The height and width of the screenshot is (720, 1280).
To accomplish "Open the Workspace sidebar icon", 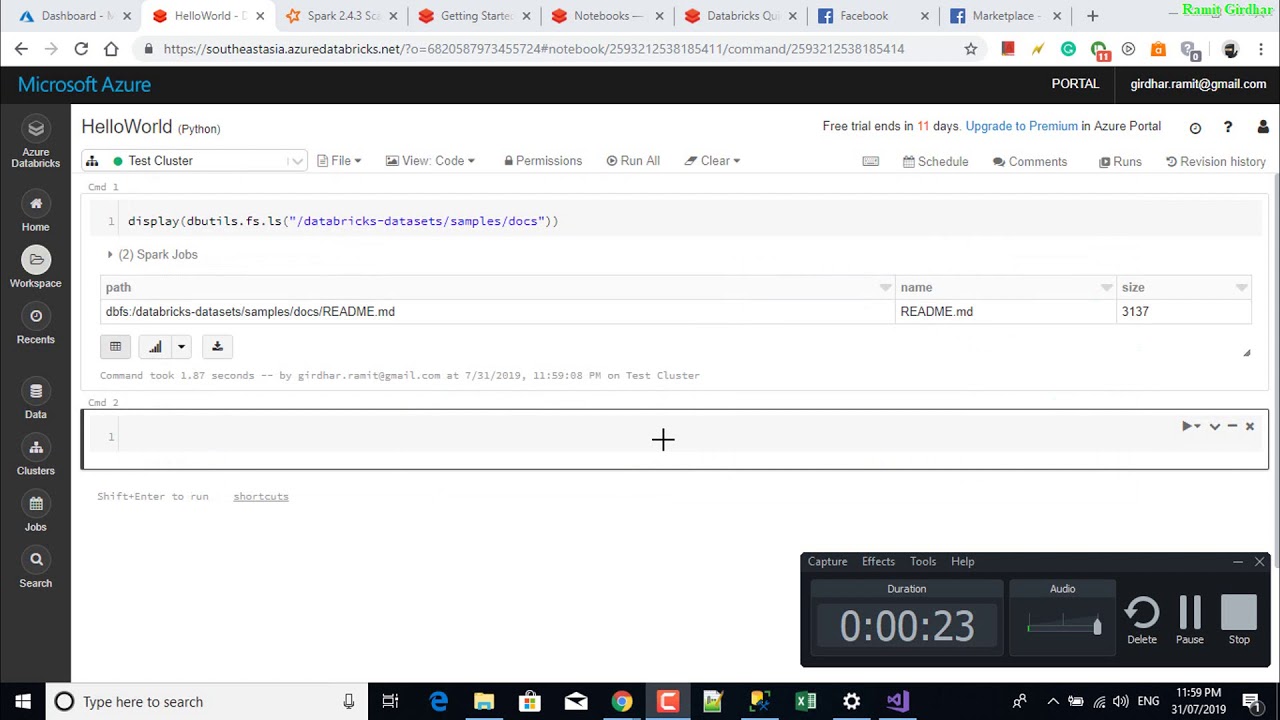I will [x=36, y=268].
